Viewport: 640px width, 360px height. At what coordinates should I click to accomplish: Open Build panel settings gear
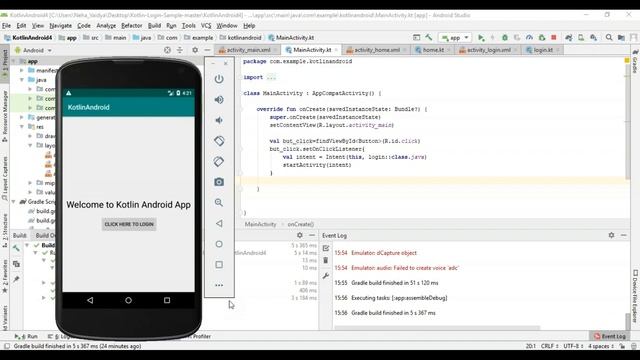(x=300, y=235)
